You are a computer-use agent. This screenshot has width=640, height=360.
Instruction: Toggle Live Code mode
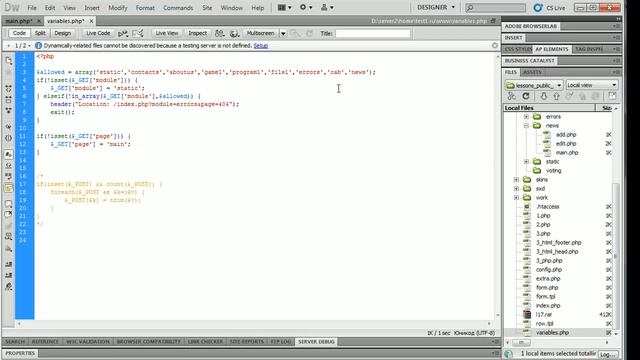[x=98, y=33]
